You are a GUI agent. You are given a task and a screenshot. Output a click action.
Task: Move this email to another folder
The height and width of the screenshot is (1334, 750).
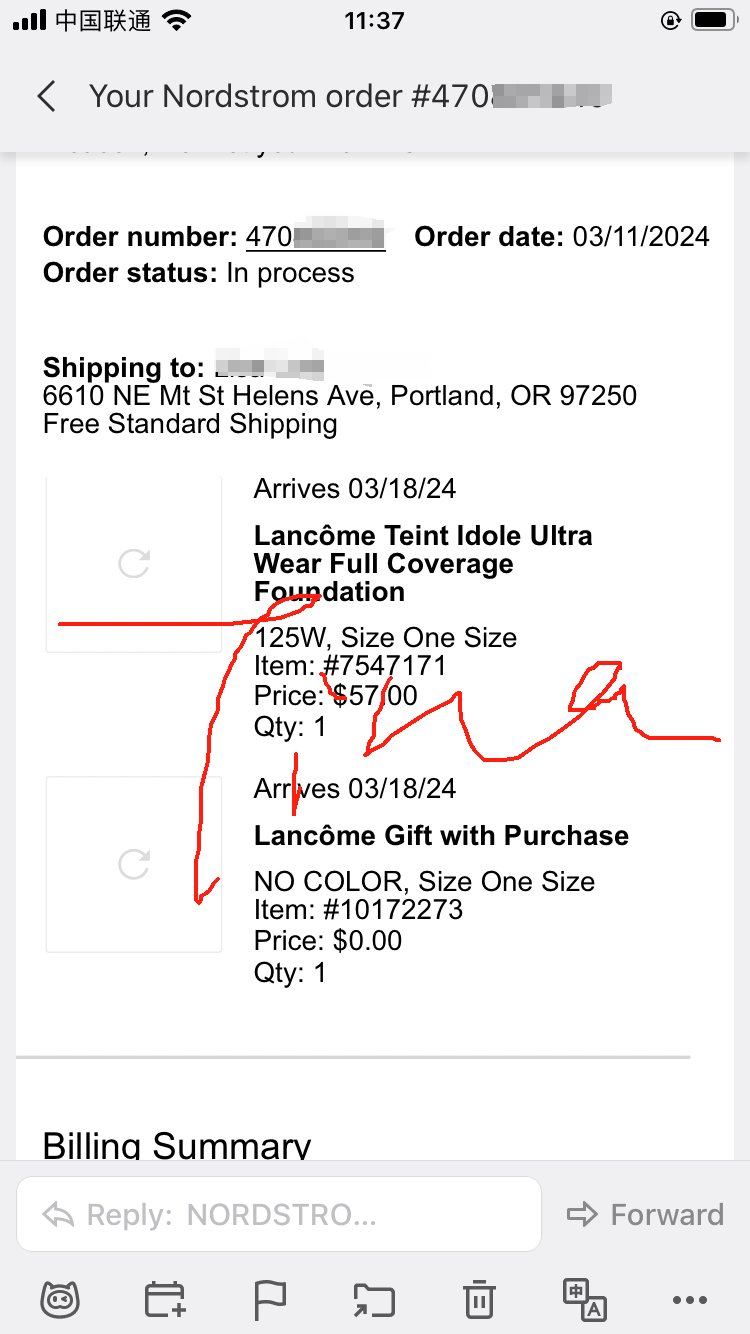coord(374,1299)
